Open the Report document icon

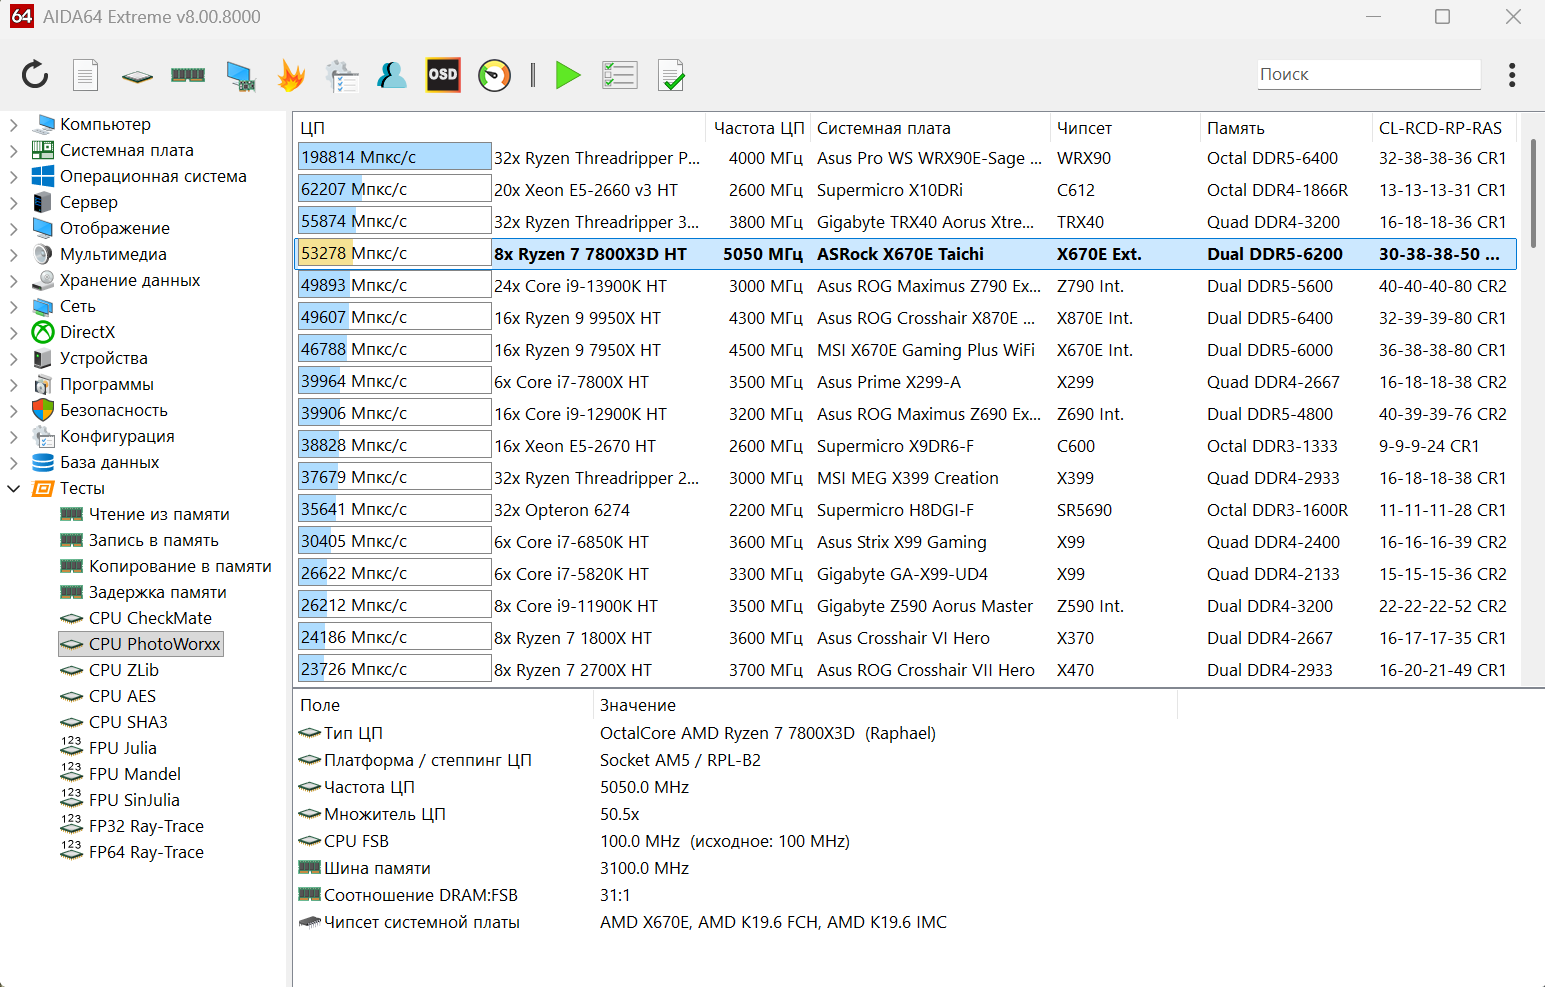pos(86,75)
